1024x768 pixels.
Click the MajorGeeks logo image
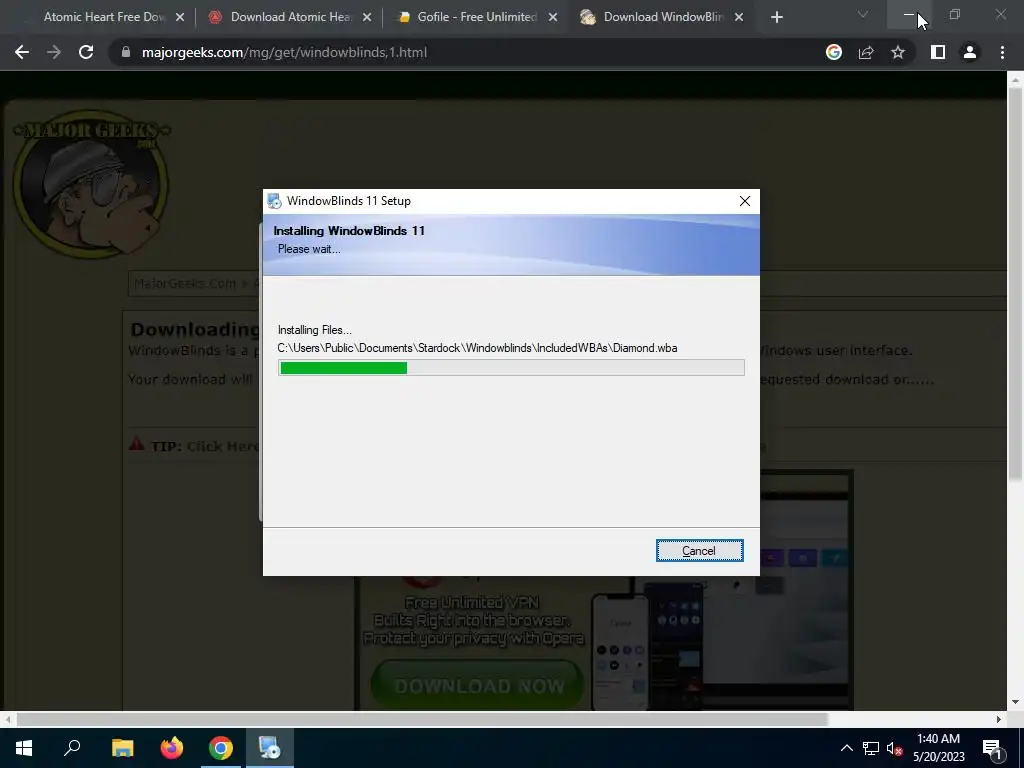[91, 183]
